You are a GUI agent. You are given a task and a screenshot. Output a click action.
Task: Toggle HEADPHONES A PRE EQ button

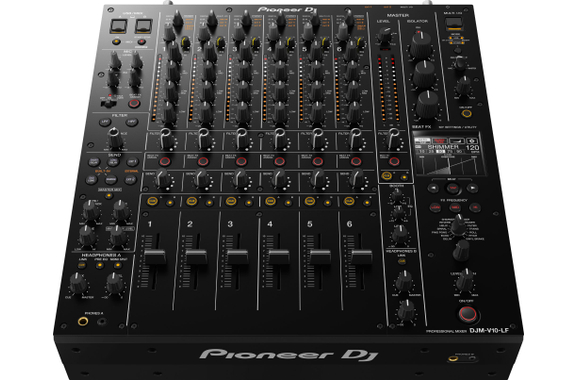coord(100,265)
